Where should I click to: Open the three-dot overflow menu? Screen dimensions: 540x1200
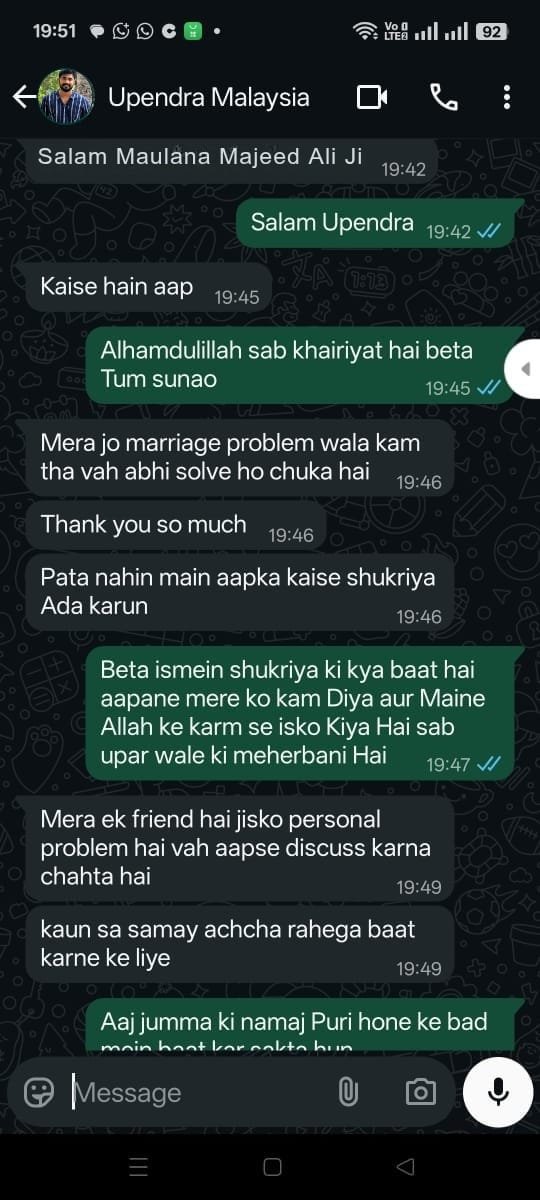(x=507, y=97)
